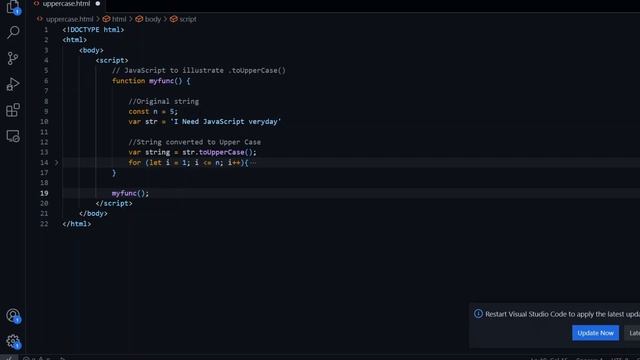Click the const n = 5; line
The image size is (640, 360).
coord(153,111)
